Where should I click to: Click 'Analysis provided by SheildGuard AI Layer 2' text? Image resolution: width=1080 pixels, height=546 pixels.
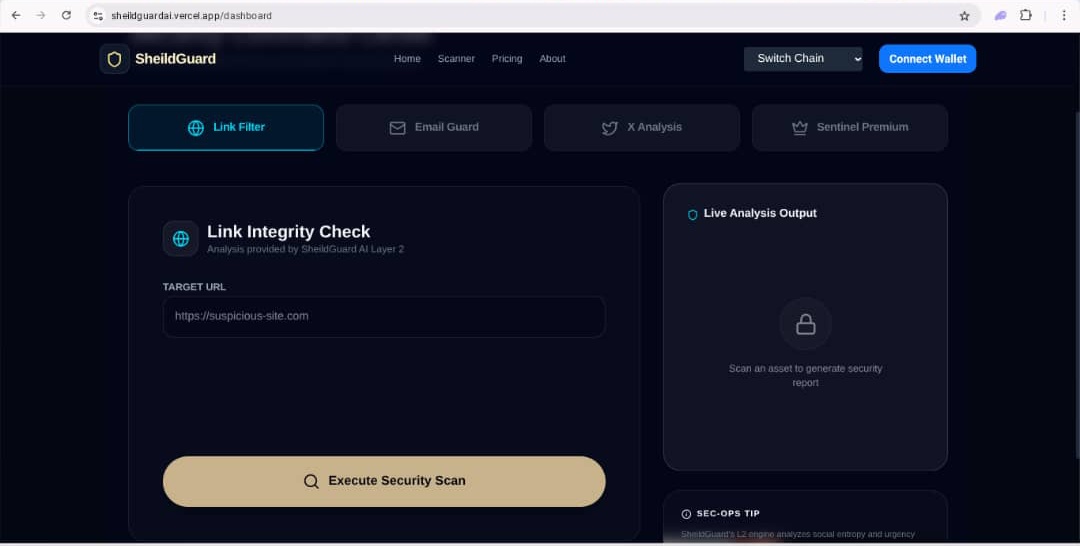pos(305,249)
